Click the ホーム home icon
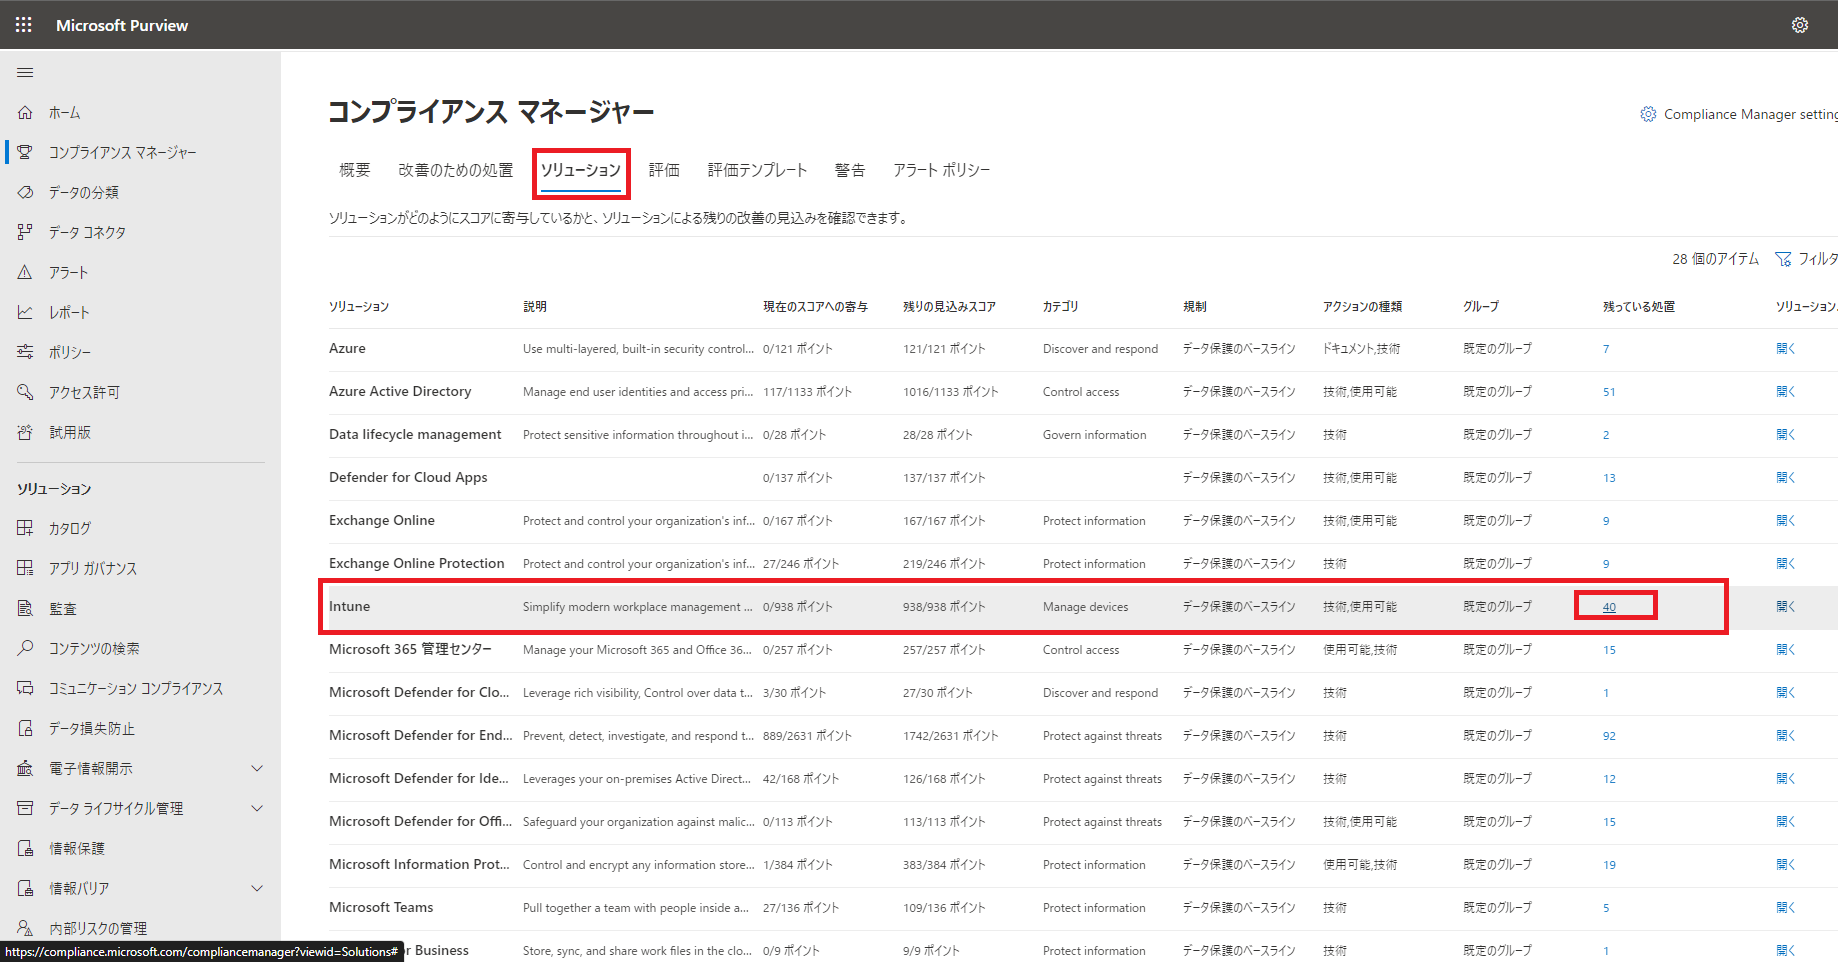 [25, 112]
